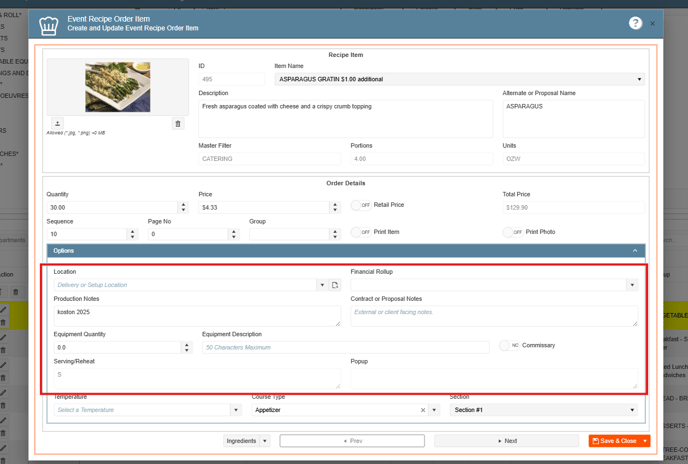Enable the Print Item switch

[x=360, y=232]
